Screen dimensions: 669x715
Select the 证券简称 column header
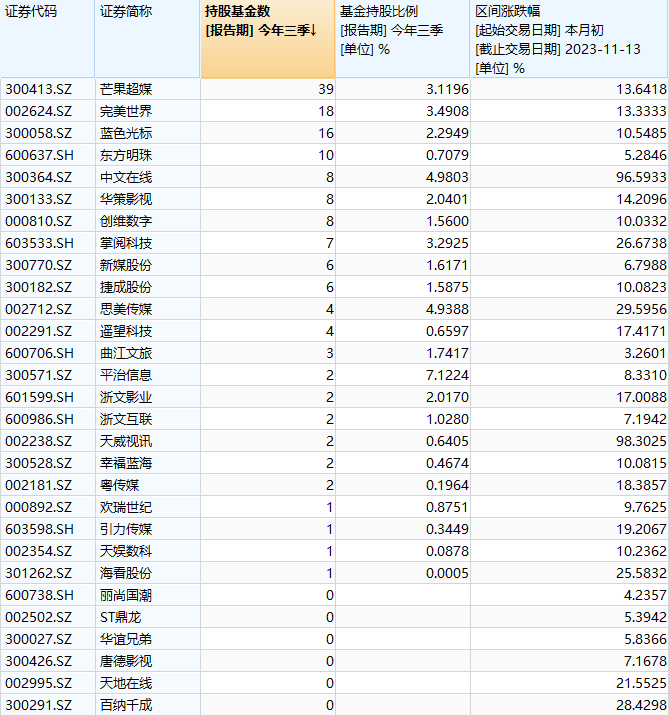(126, 12)
